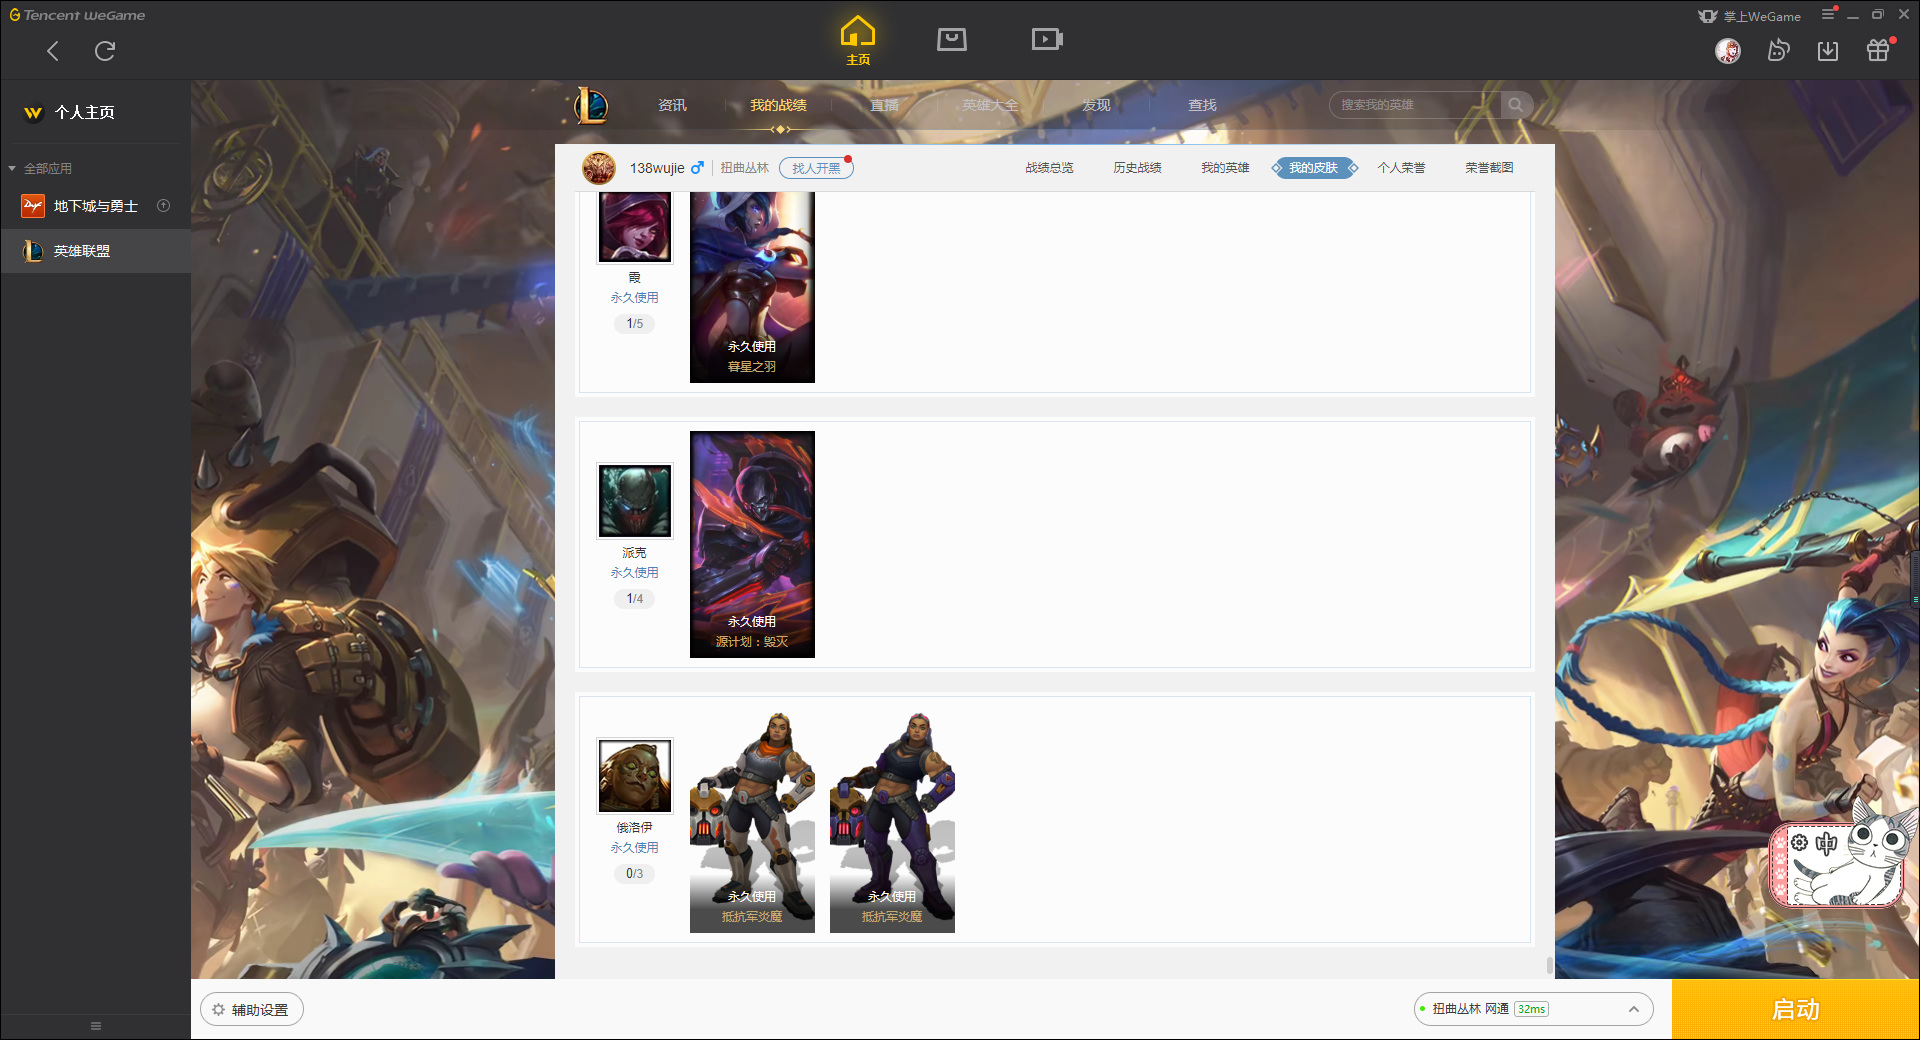Screen dimensions: 1920x1040
Task: Switch to 荣誉截图 sub-tab
Action: pyautogui.click(x=1489, y=168)
